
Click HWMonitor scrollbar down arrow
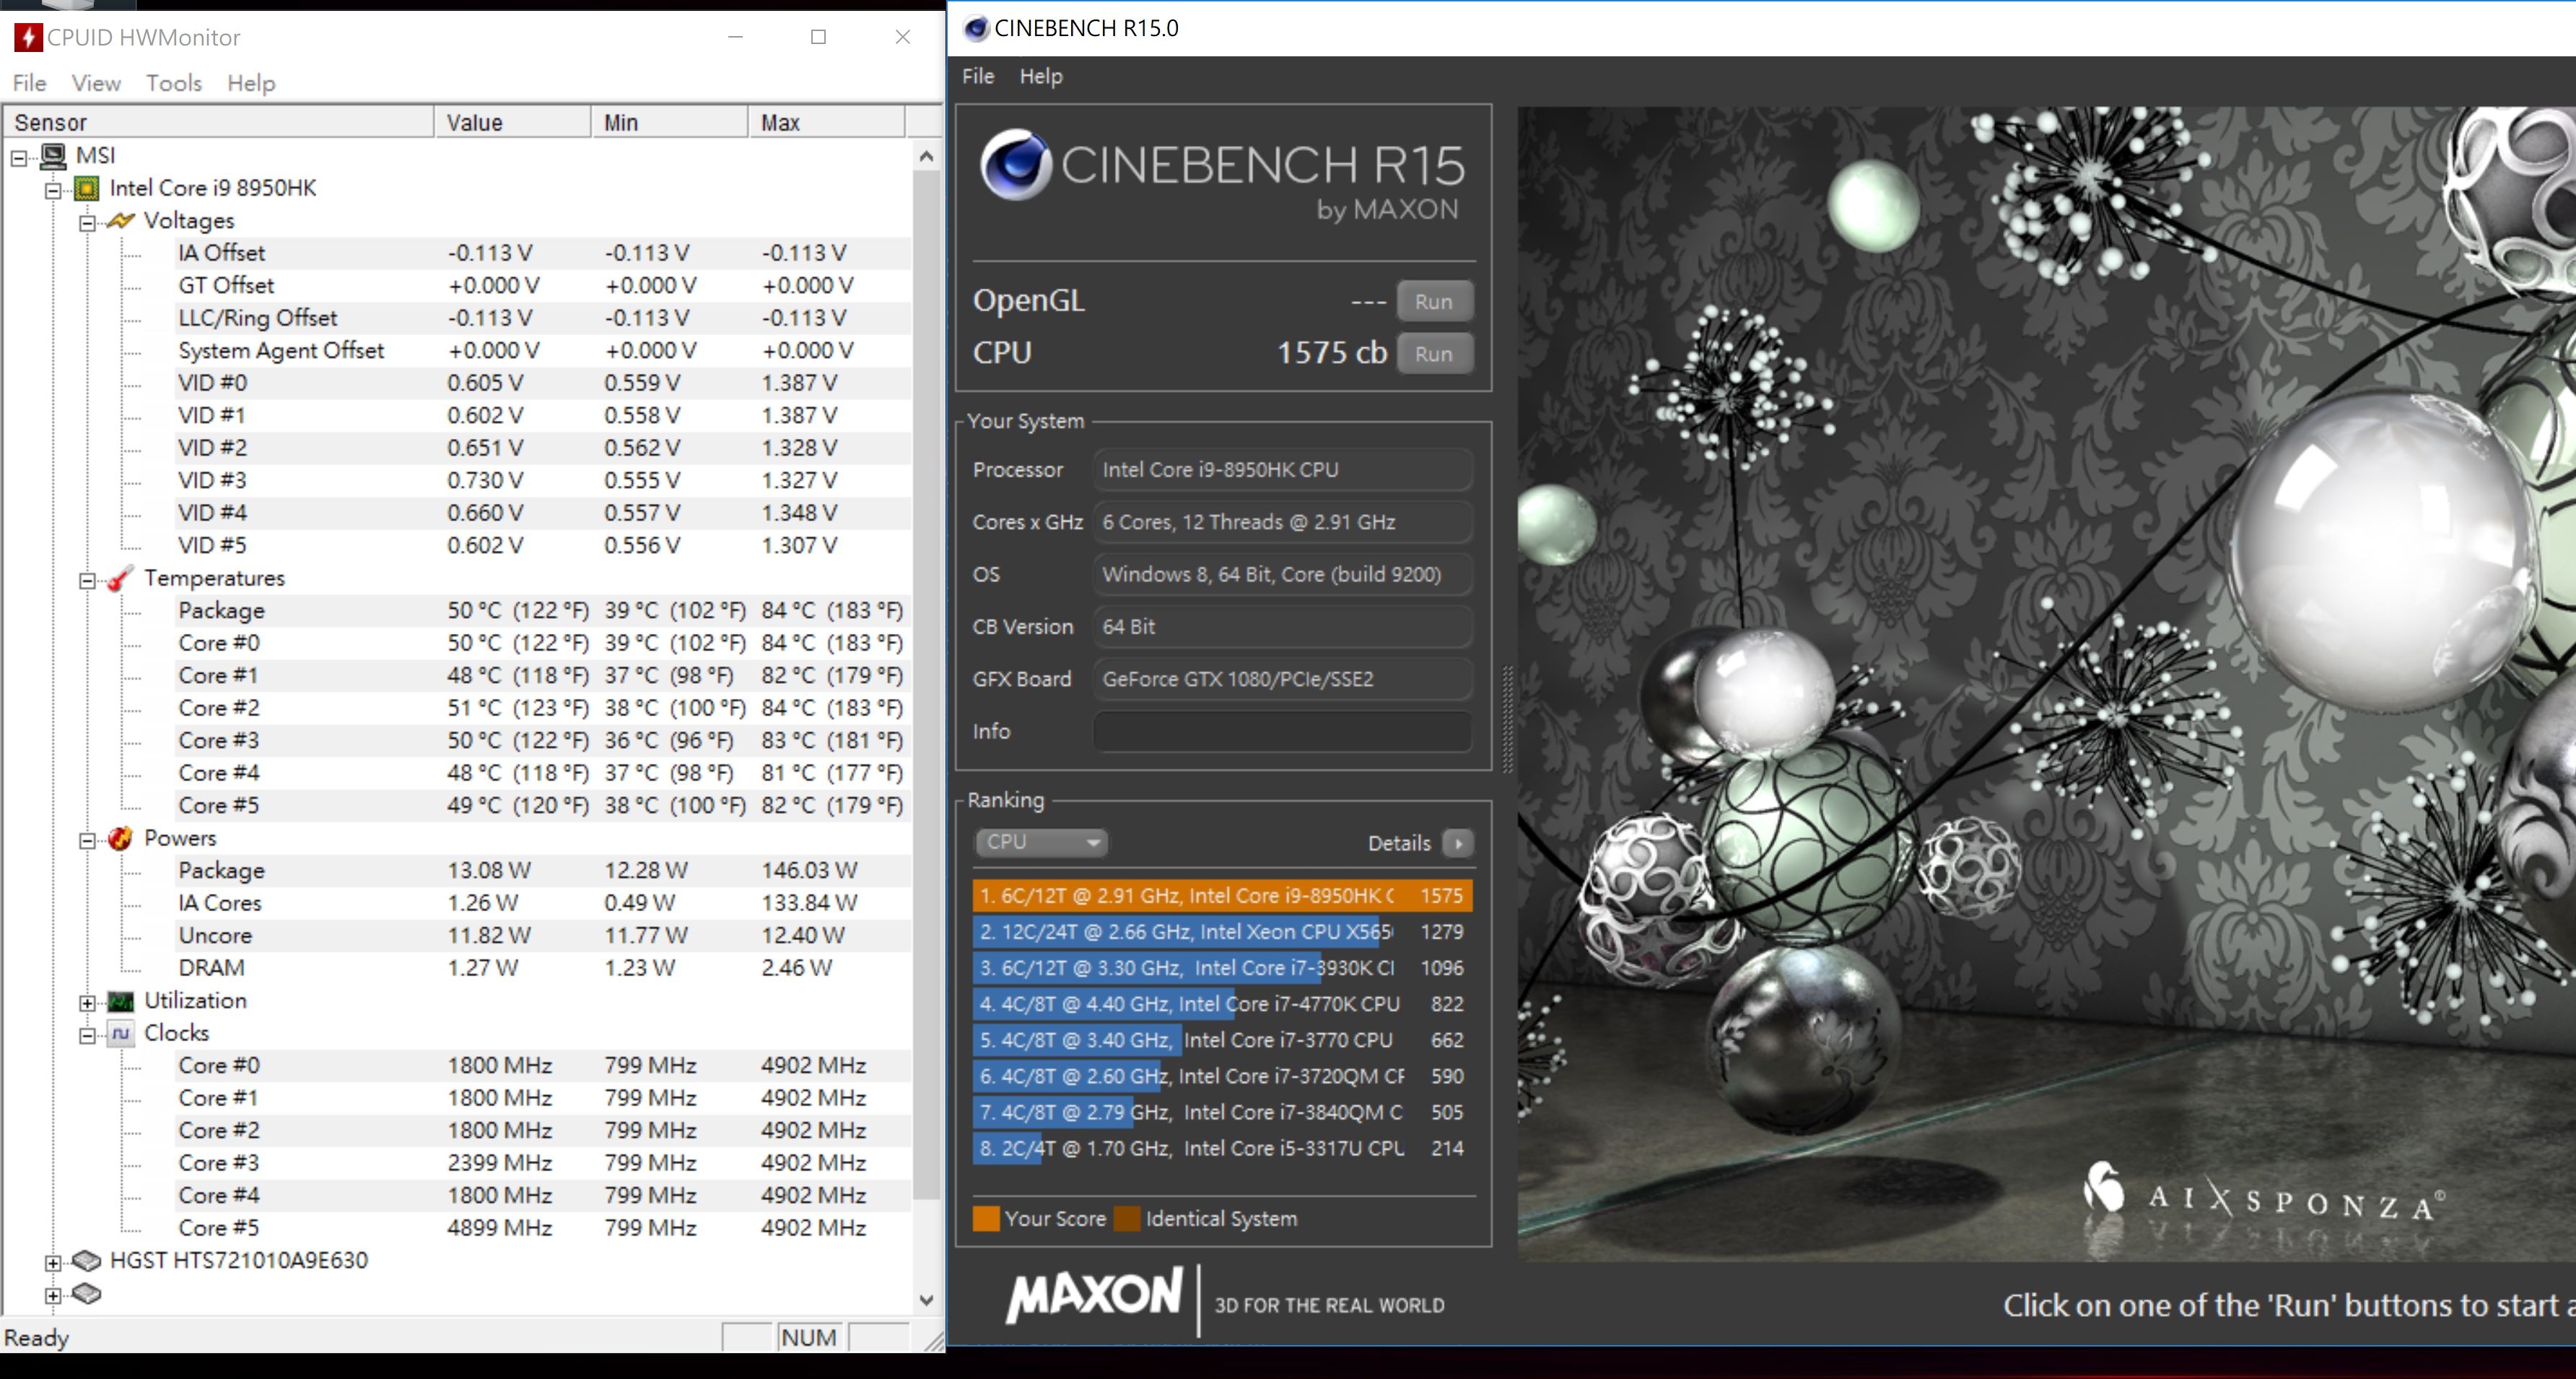click(926, 1300)
